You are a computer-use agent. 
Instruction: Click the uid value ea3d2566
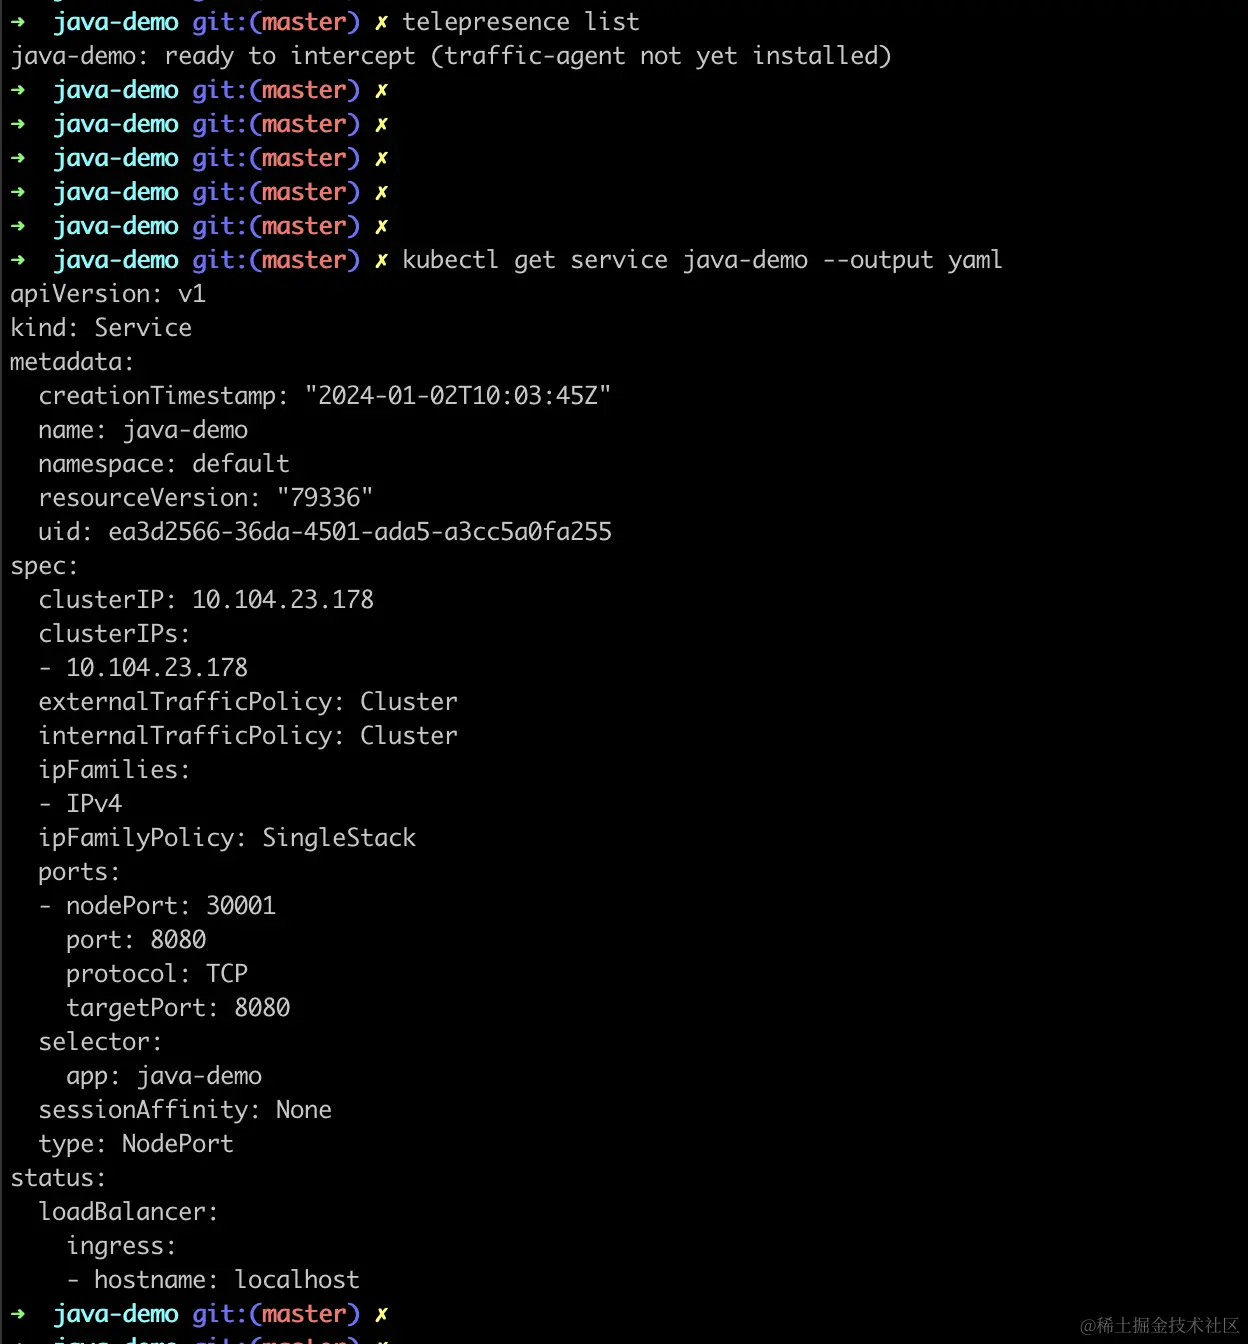point(359,532)
